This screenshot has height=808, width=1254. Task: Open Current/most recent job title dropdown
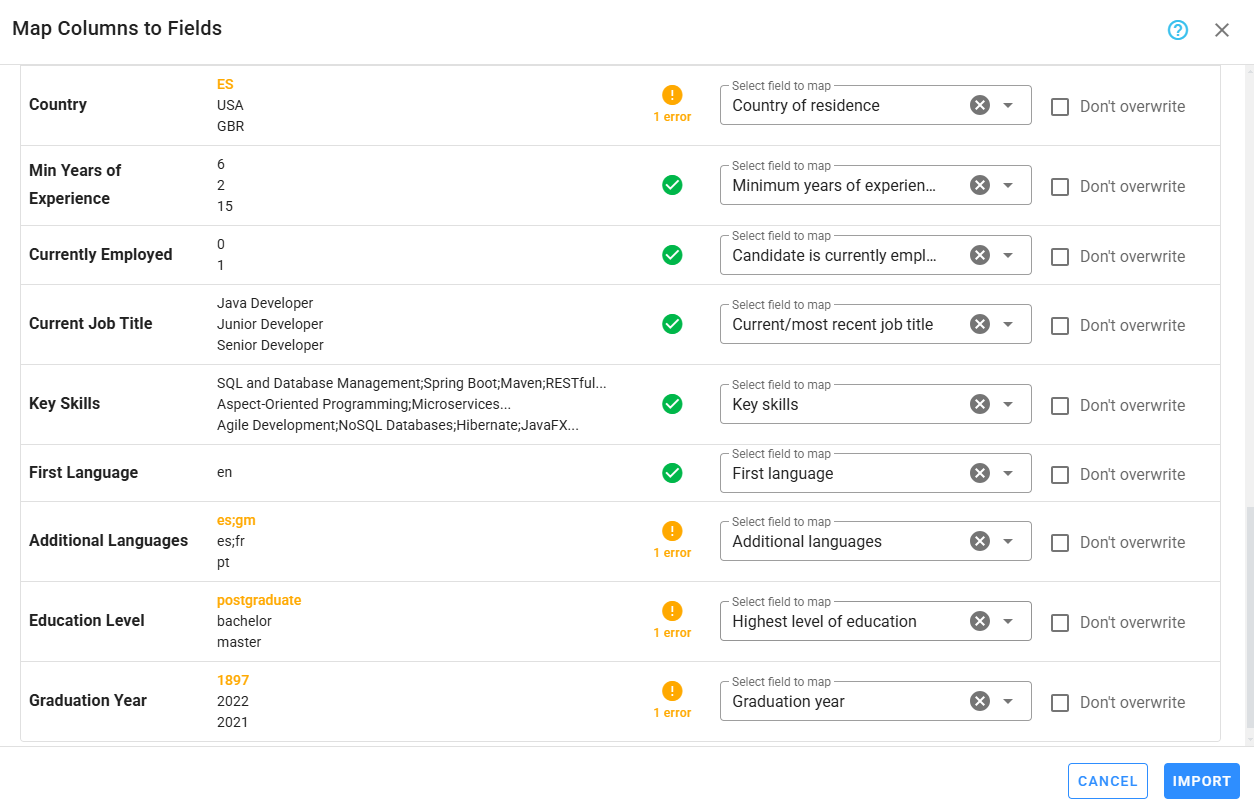(1008, 324)
